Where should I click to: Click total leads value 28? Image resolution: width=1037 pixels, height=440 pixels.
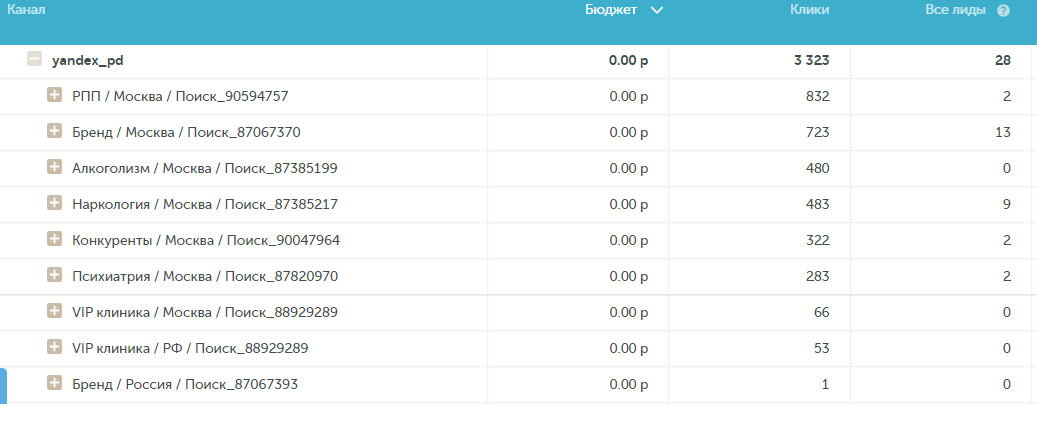[1003, 61]
